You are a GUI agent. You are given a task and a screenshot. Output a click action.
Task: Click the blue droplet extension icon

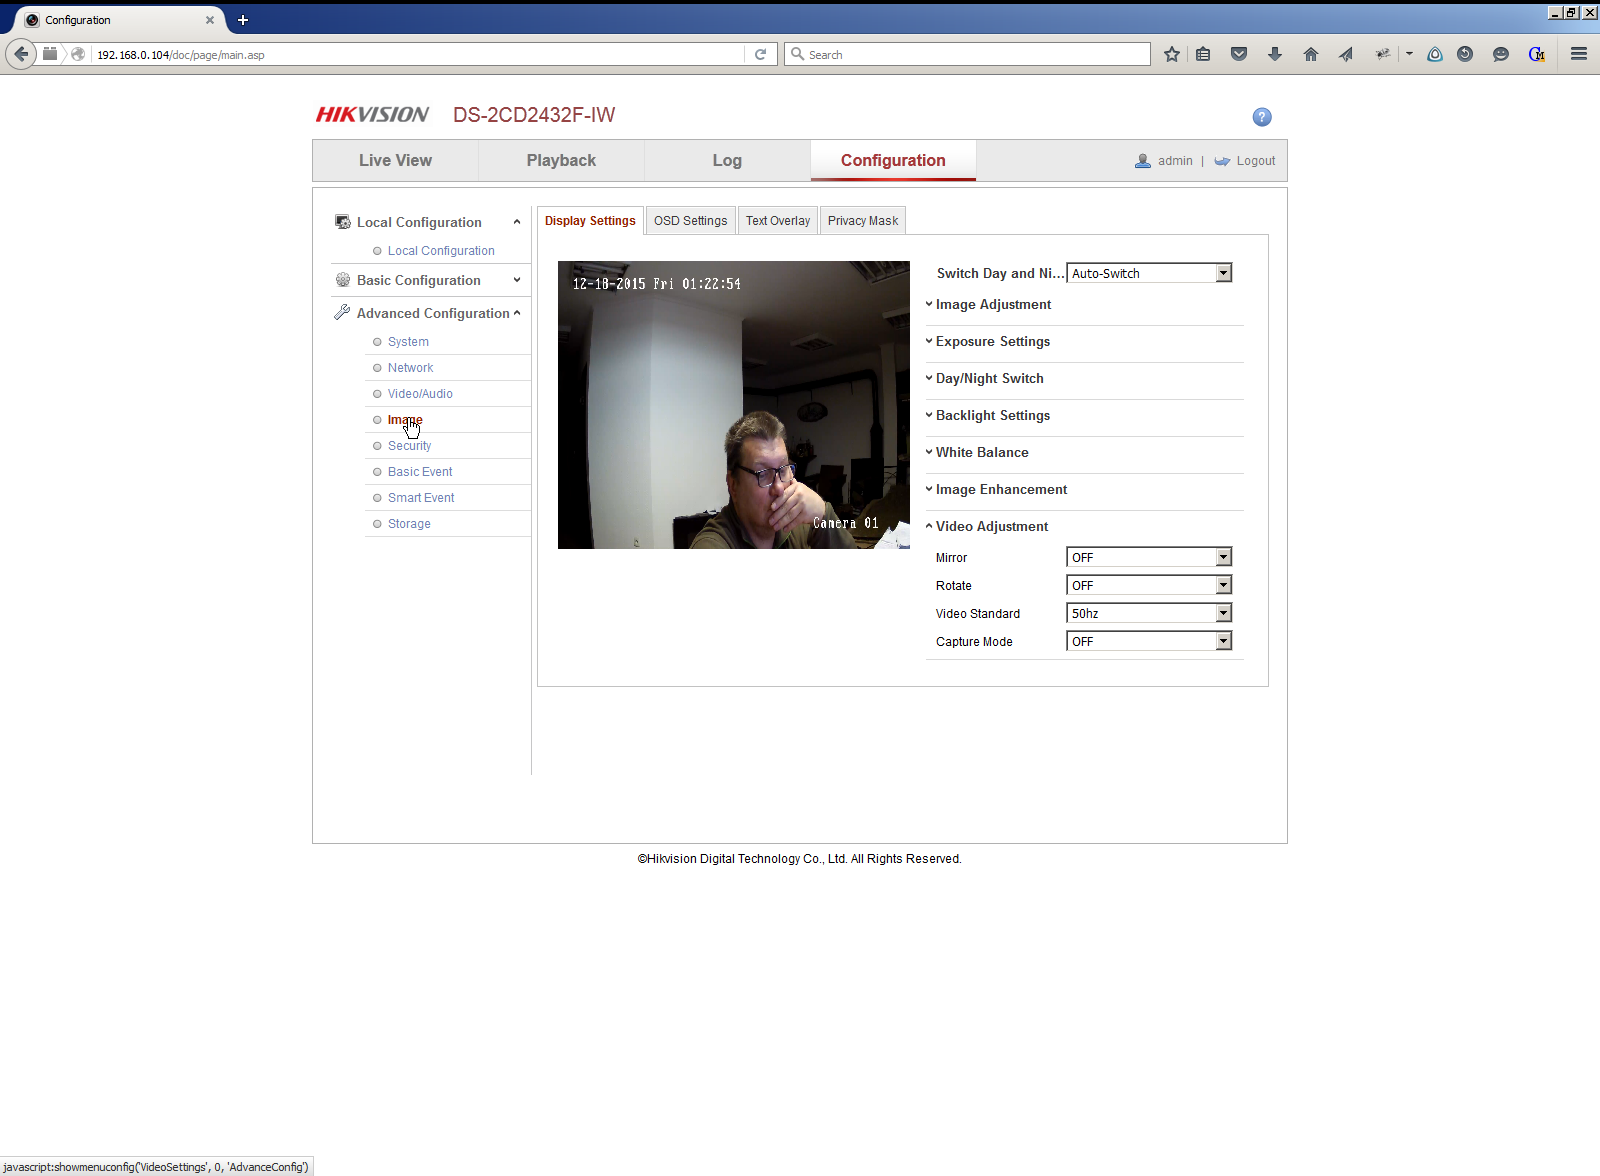[x=1435, y=54]
